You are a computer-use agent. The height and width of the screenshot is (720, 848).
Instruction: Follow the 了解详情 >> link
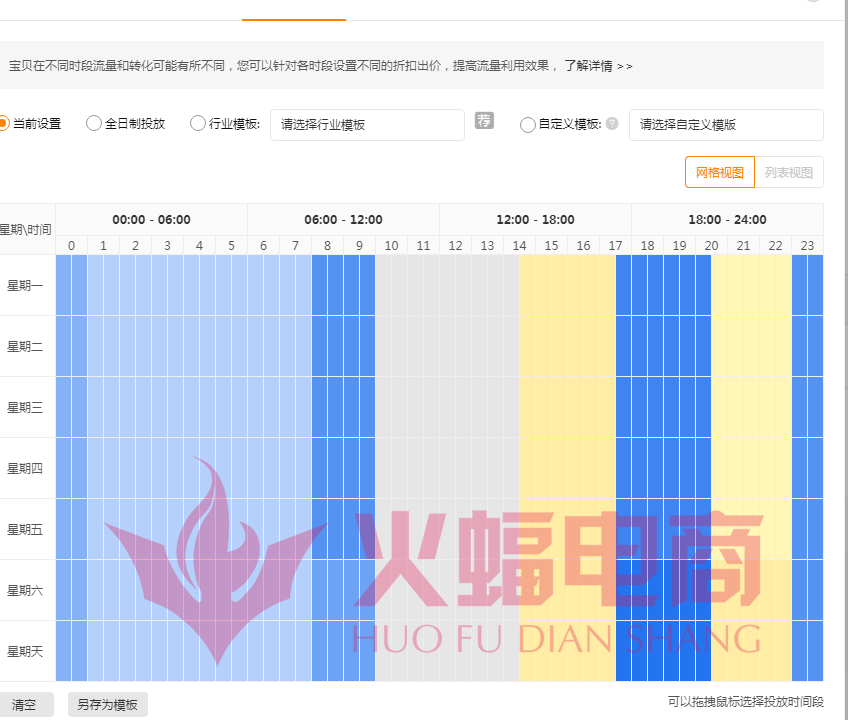point(598,66)
